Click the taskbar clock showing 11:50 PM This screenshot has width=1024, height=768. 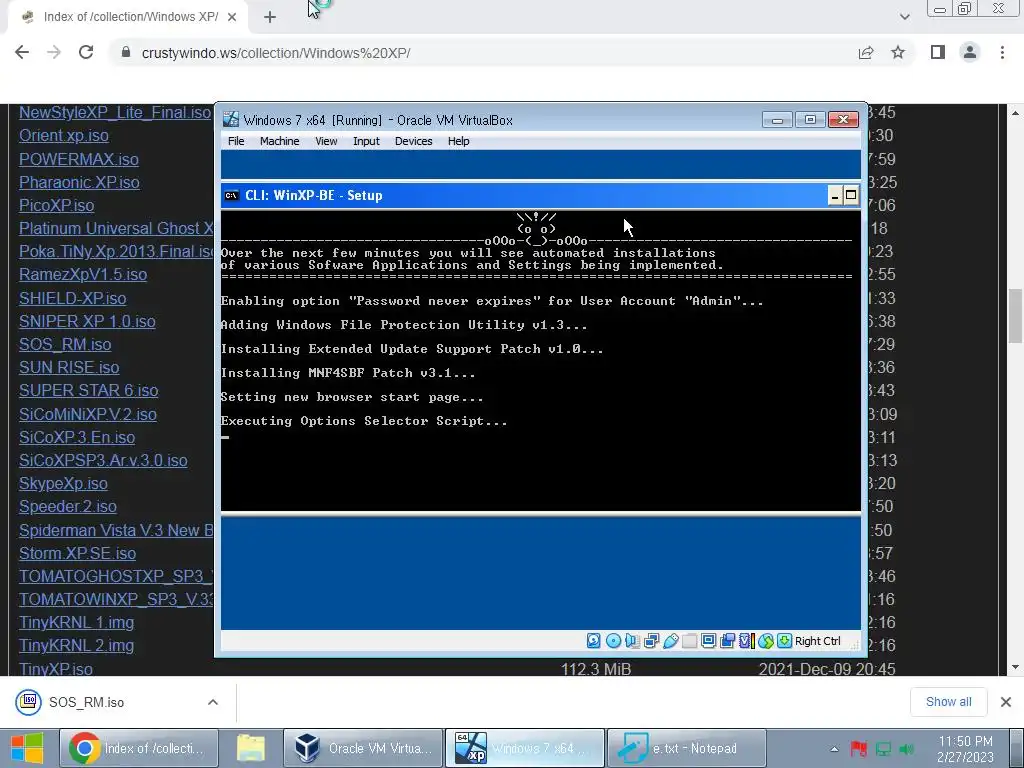(x=965, y=749)
